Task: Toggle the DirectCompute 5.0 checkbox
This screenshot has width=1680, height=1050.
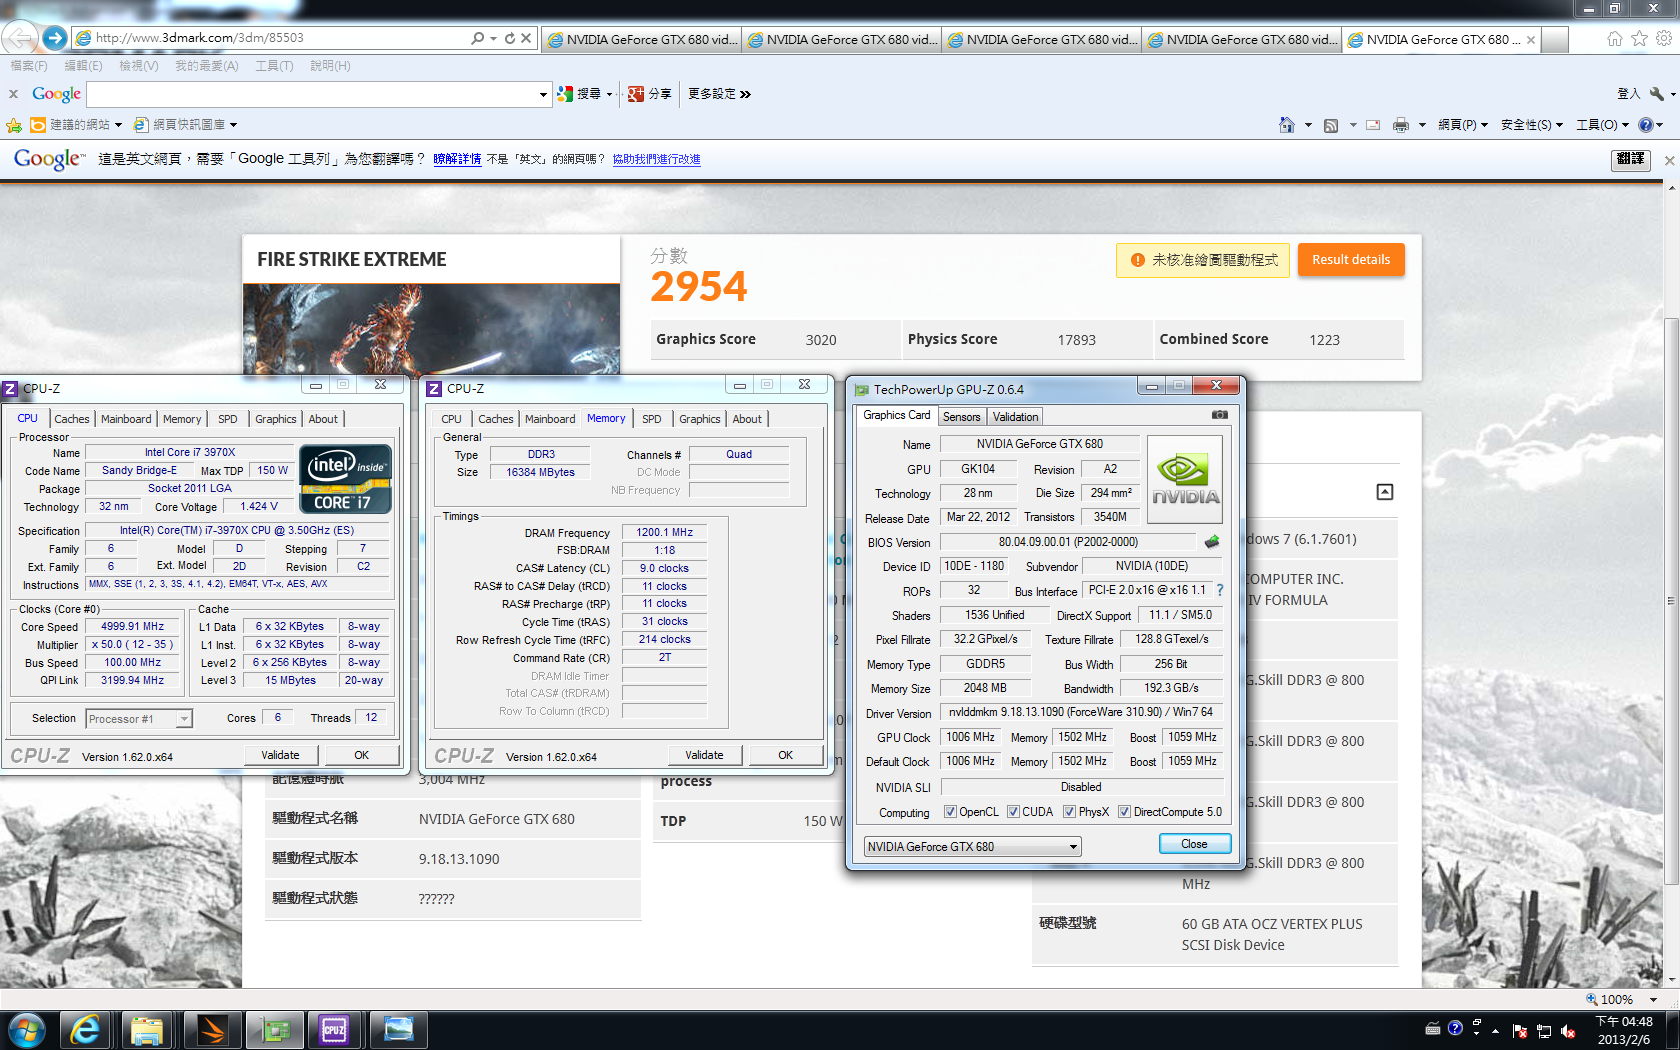Action: click(1124, 812)
